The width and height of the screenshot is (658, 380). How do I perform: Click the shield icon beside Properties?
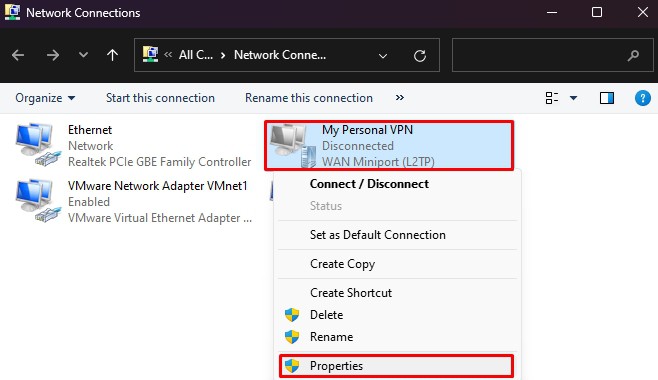[292, 366]
